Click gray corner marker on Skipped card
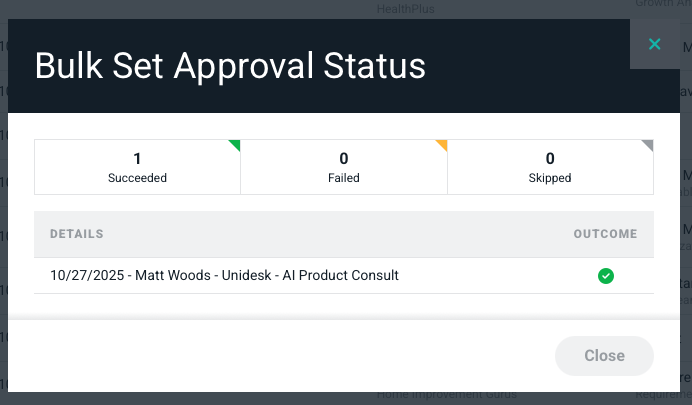 pyautogui.click(x=648, y=144)
